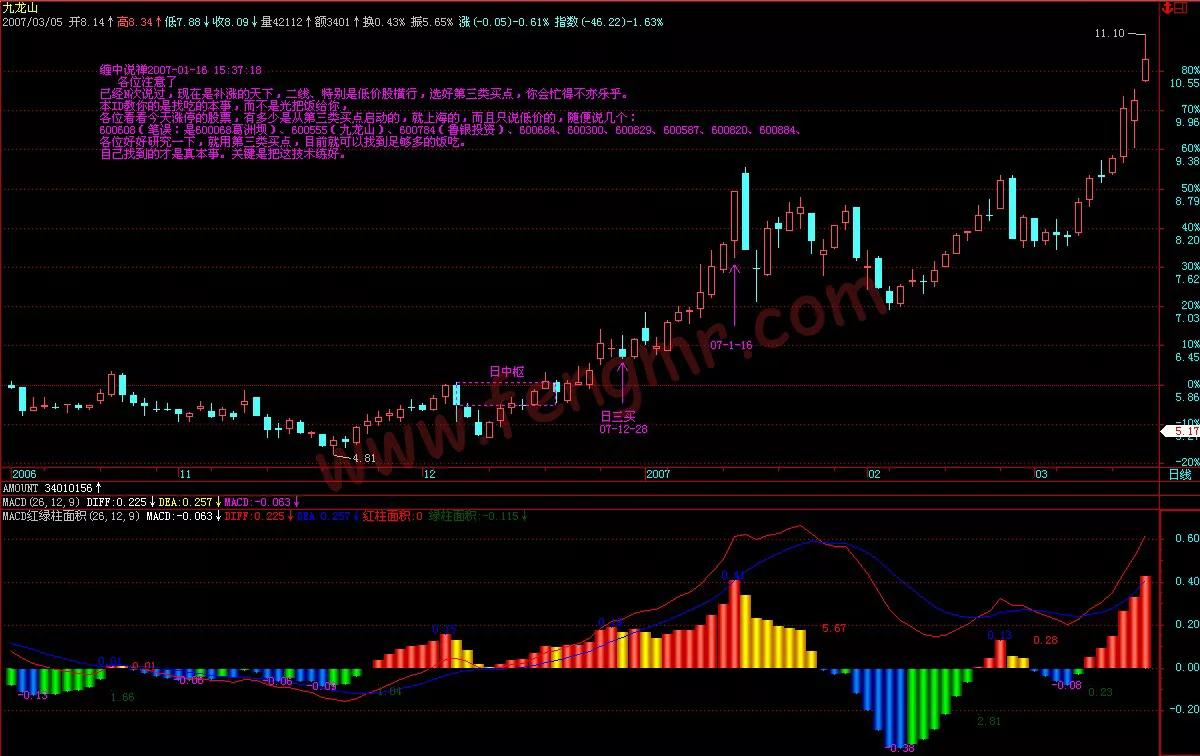The image size is (1200, 756).
Task: Click the MACD红绿柱面积(26,12,9) indicator title
Action: coord(72,516)
